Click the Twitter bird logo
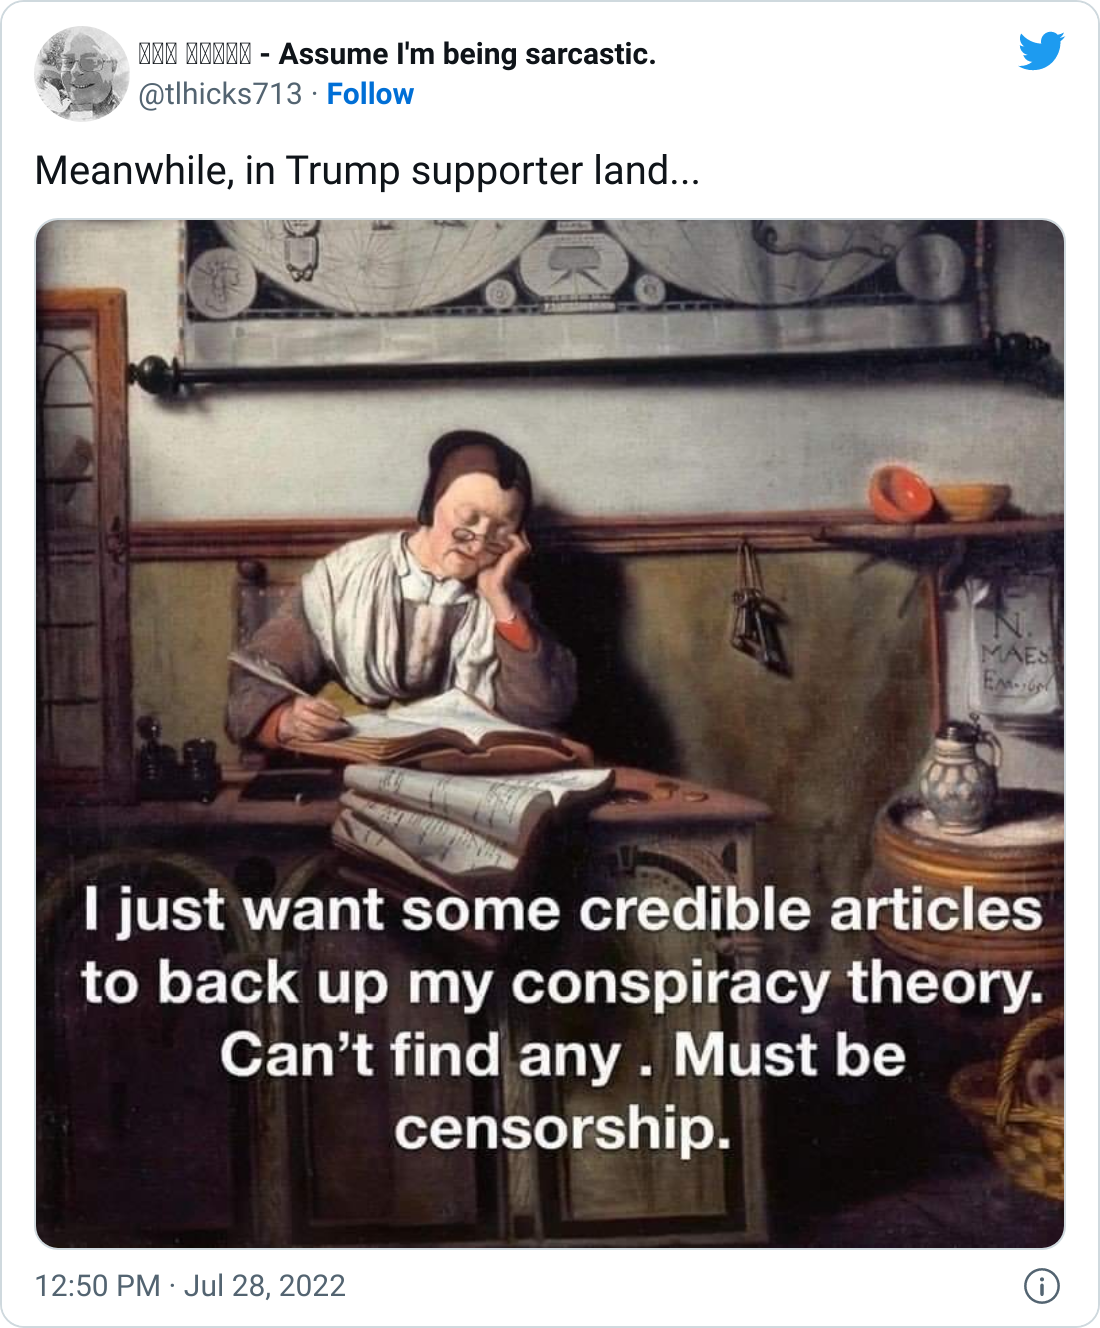This screenshot has height=1328, width=1100. point(1041,51)
